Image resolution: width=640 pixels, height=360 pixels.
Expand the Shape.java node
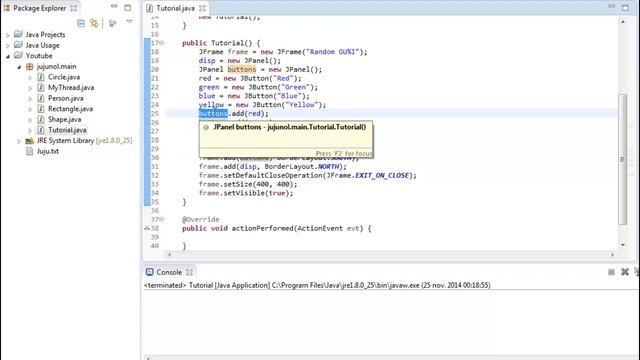pos(30,120)
